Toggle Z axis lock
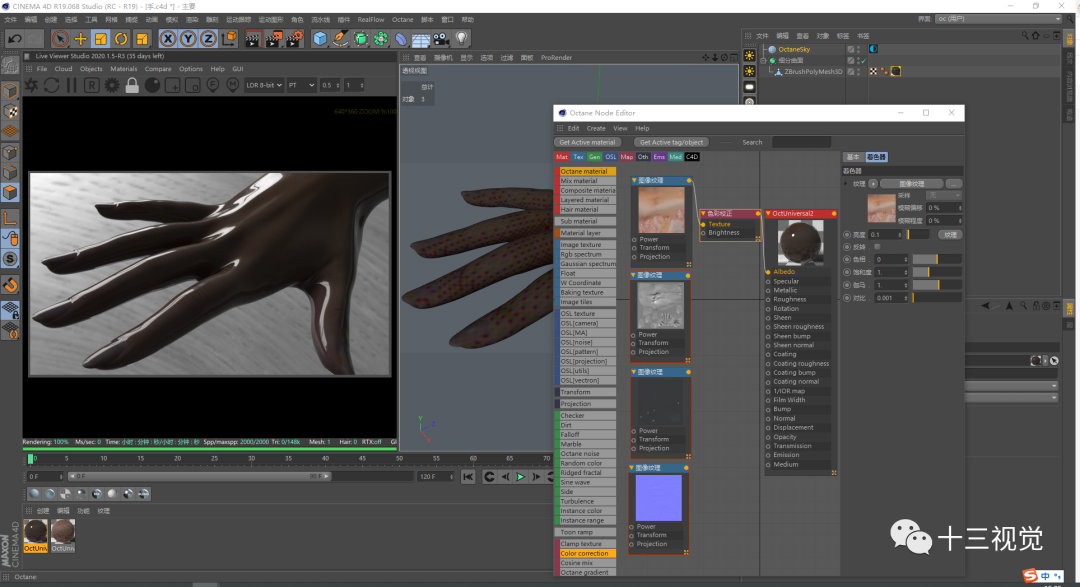 coord(208,39)
